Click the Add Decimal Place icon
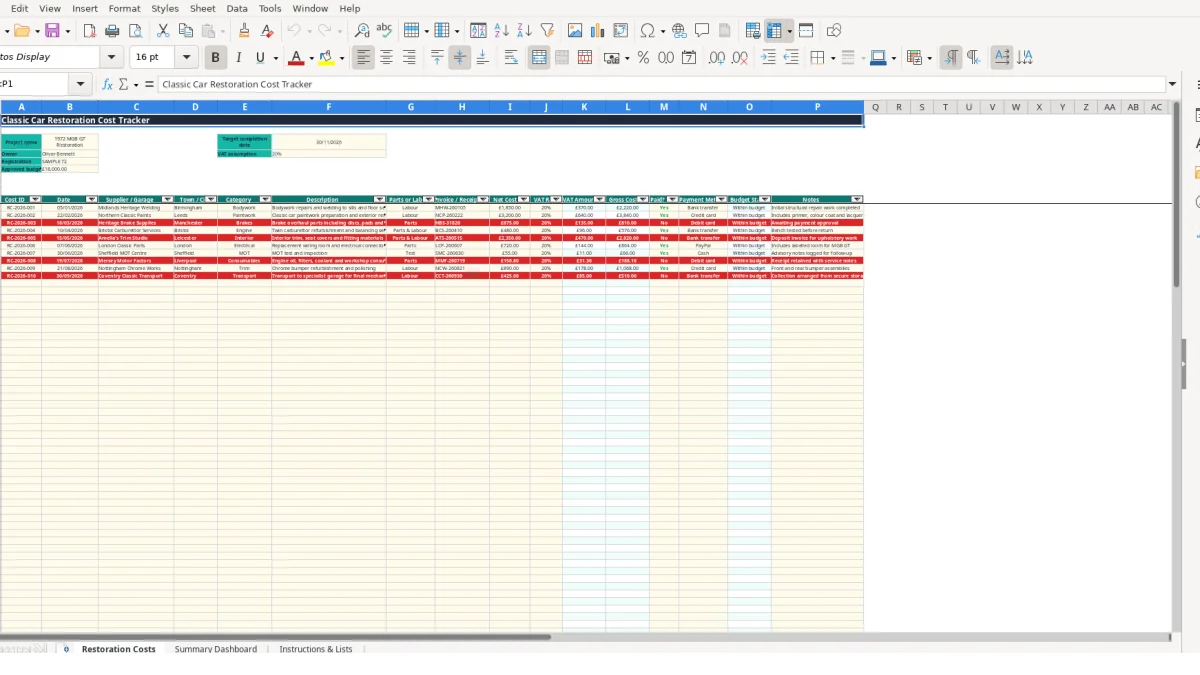Image resolution: width=1200 pixels, height=675 pixels. point(717,58)
